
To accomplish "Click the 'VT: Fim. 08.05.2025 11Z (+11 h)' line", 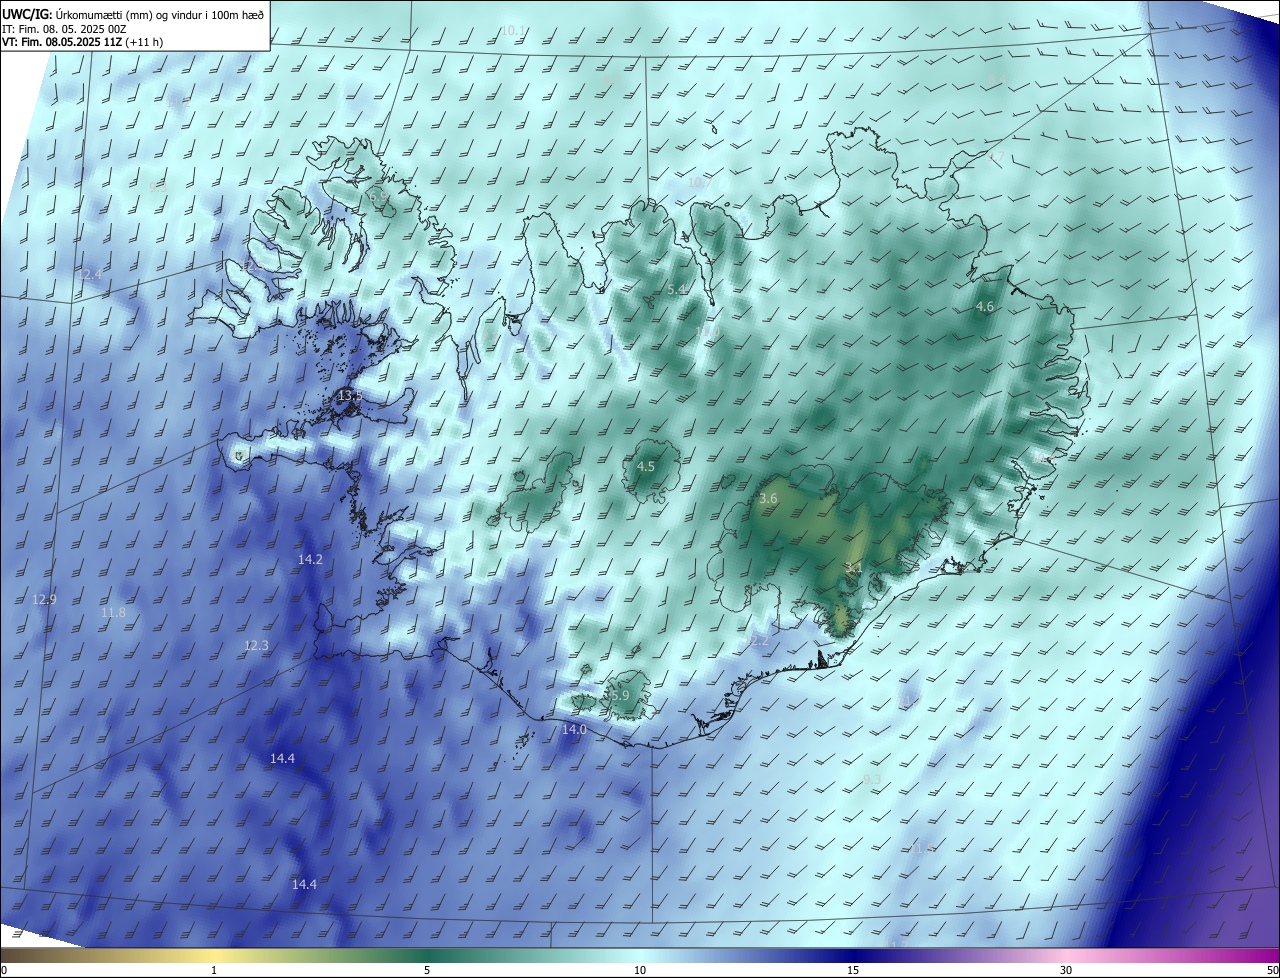I will (82, 42).
